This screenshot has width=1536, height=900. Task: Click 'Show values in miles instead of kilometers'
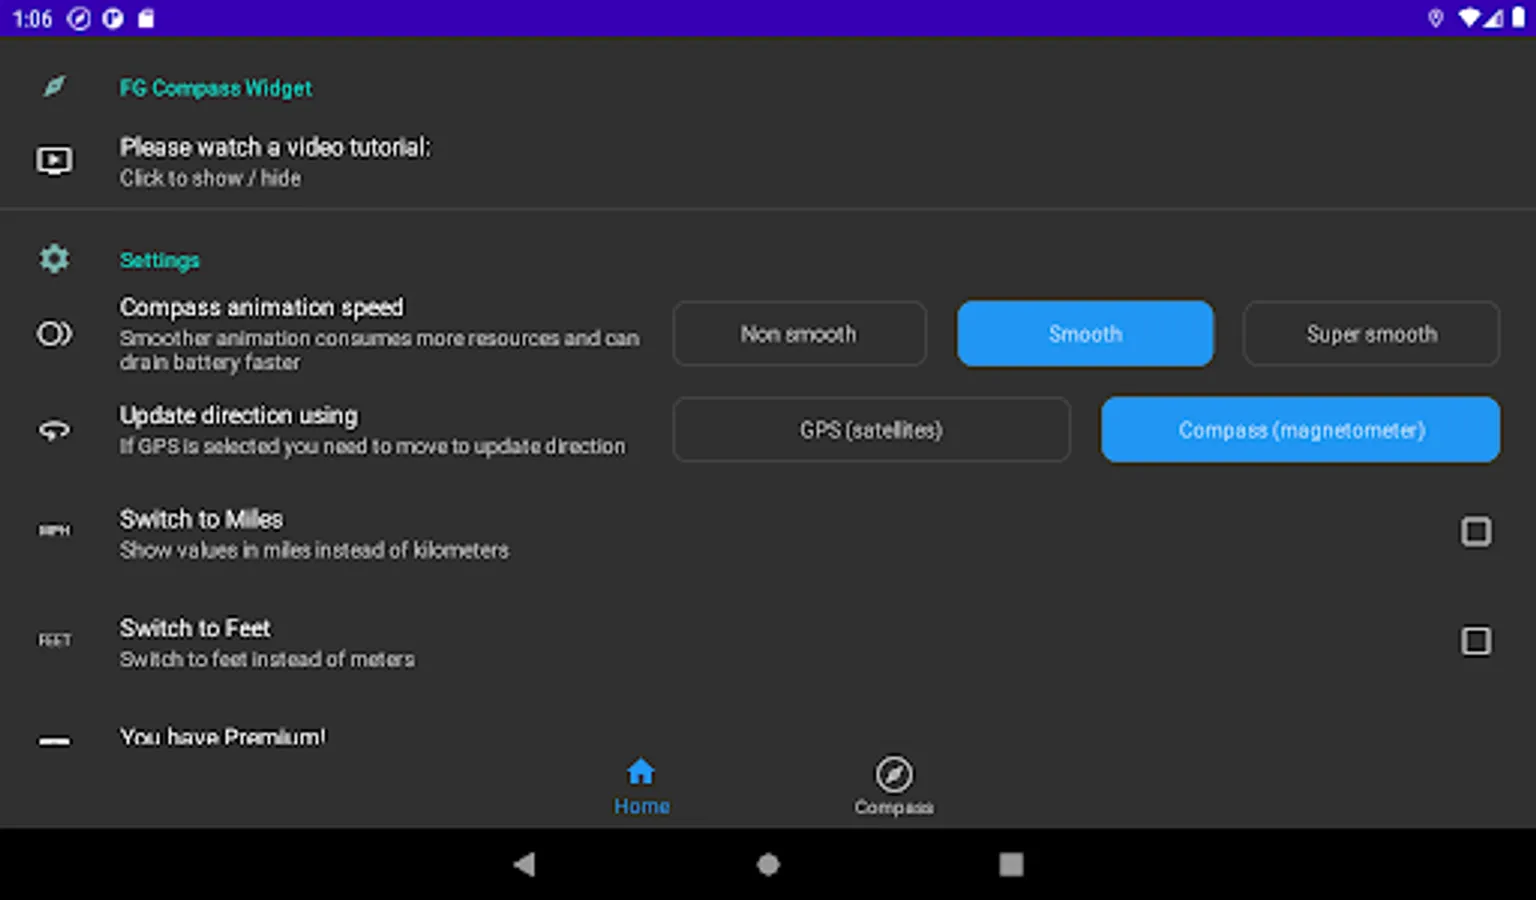314,550
